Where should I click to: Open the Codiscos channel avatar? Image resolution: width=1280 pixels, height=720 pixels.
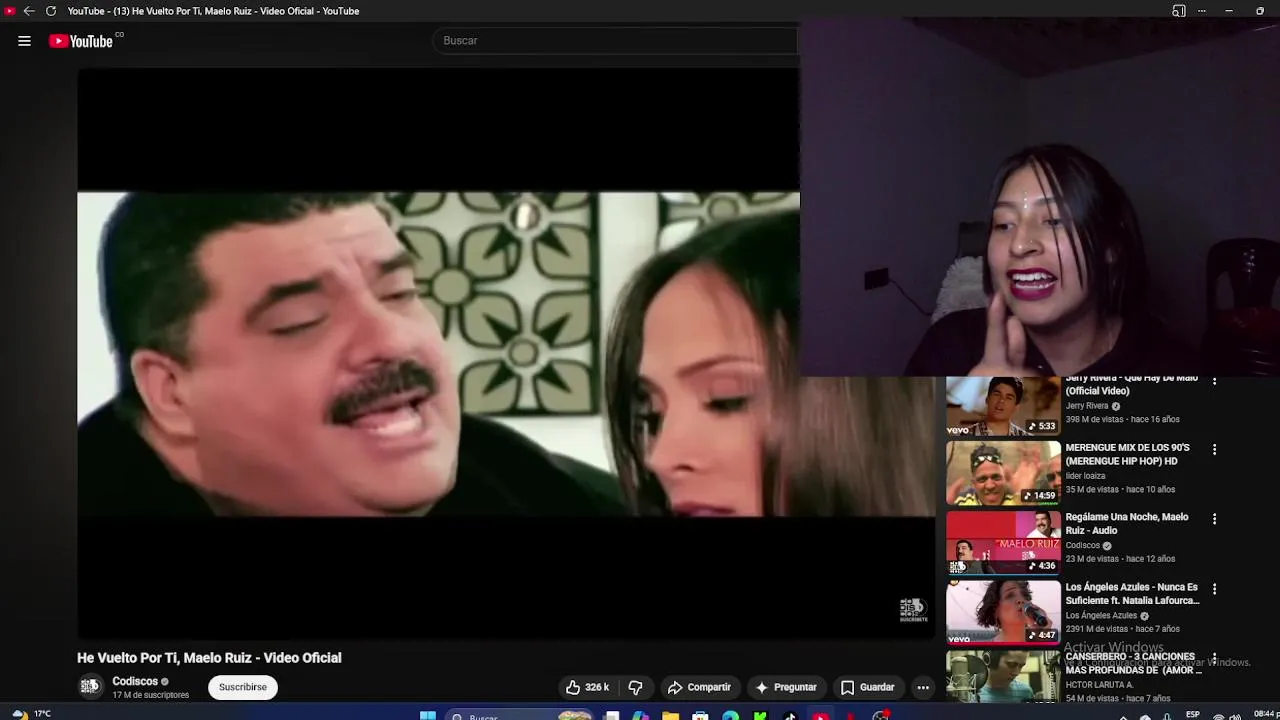90,686
